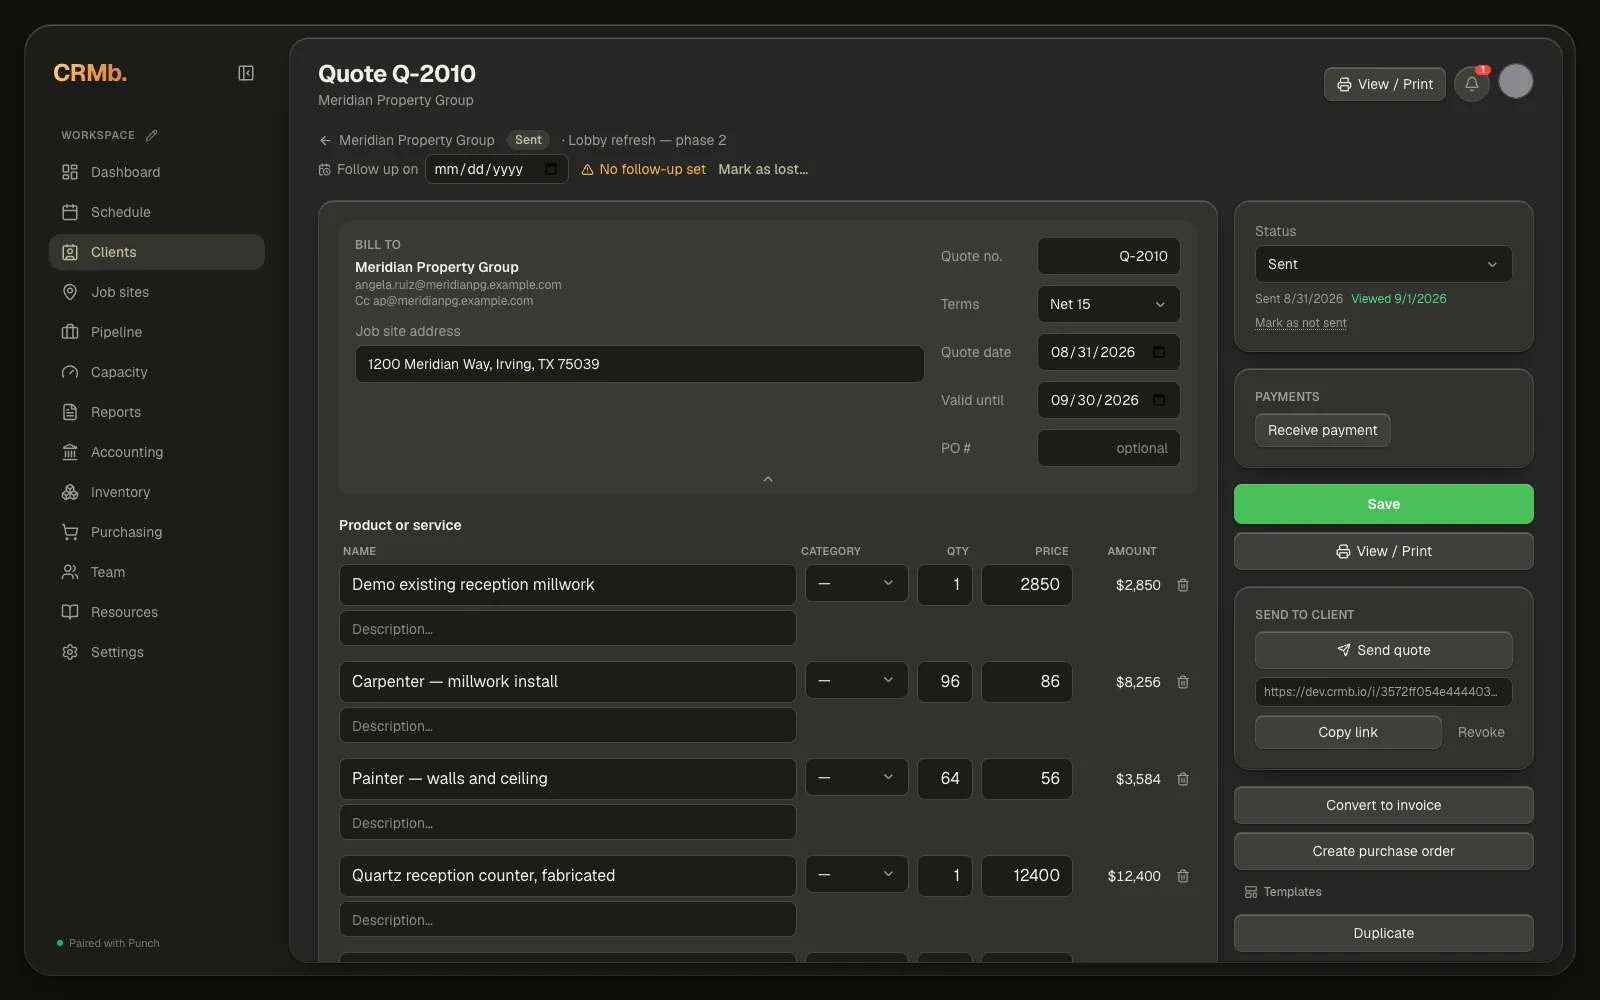1600x1000 pixels.
Task: Open calendar picker for Valid until
Action: tap(1159, 400)
